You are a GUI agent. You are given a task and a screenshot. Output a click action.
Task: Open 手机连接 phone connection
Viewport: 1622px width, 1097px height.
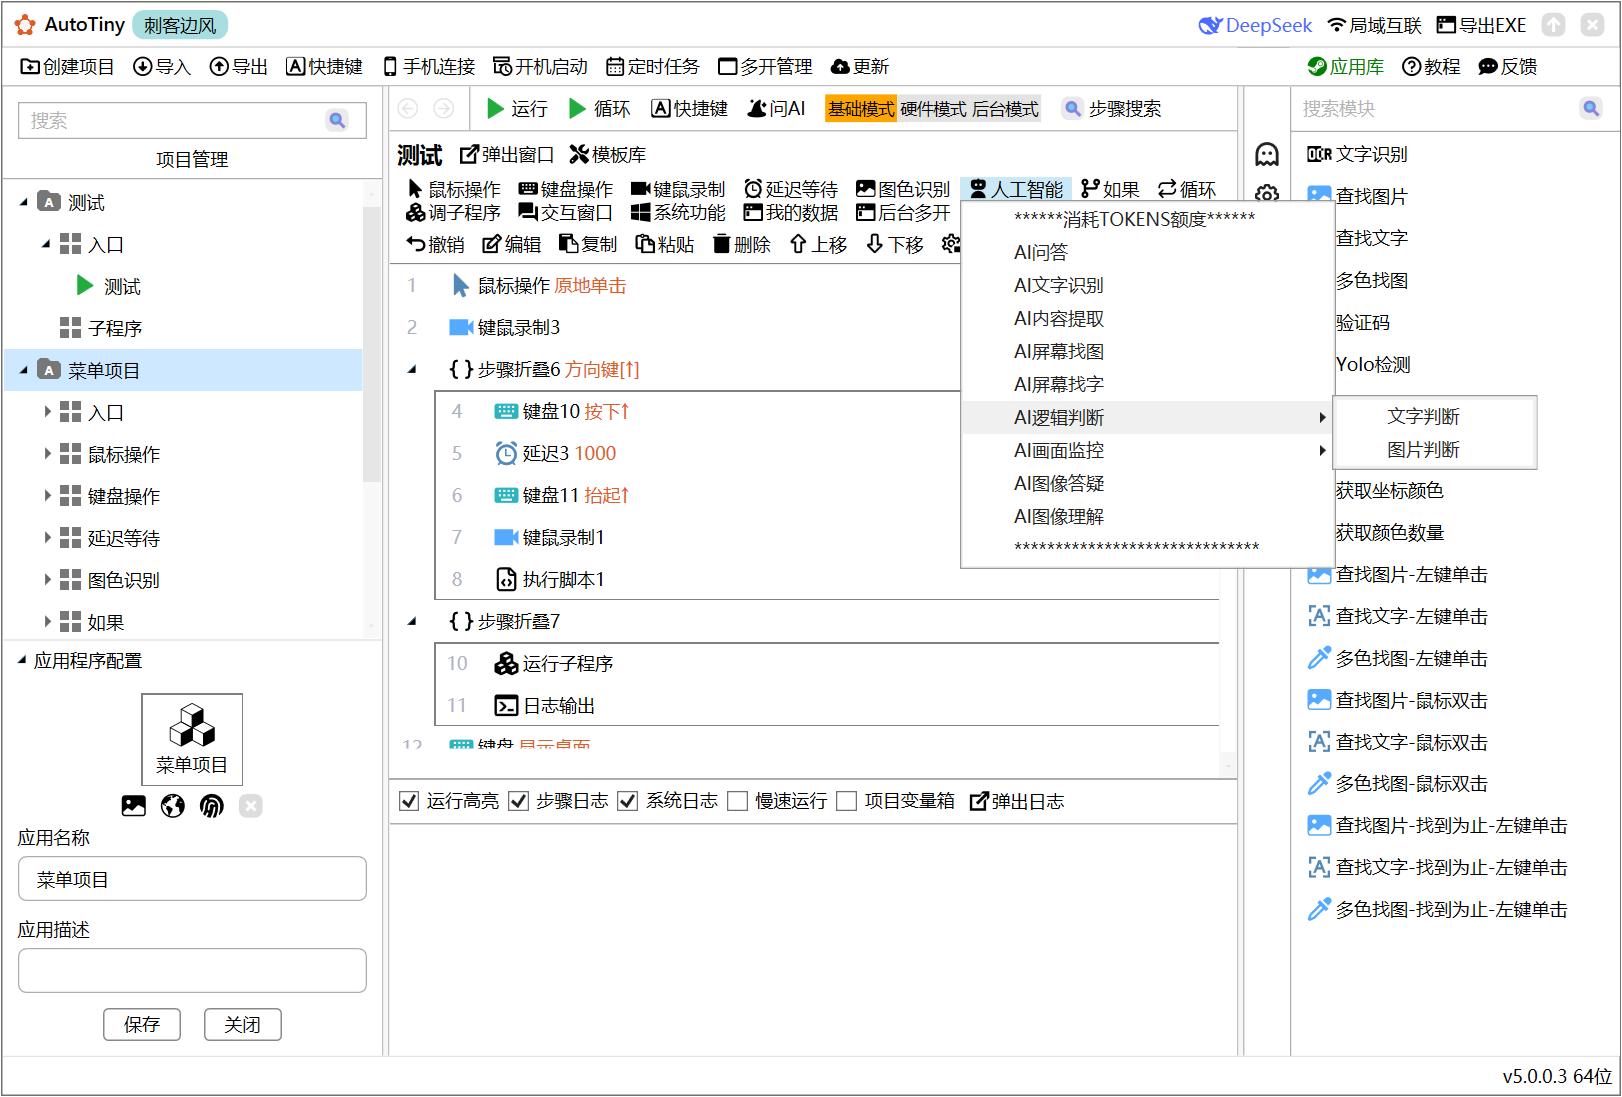click(x=429, y=67)
